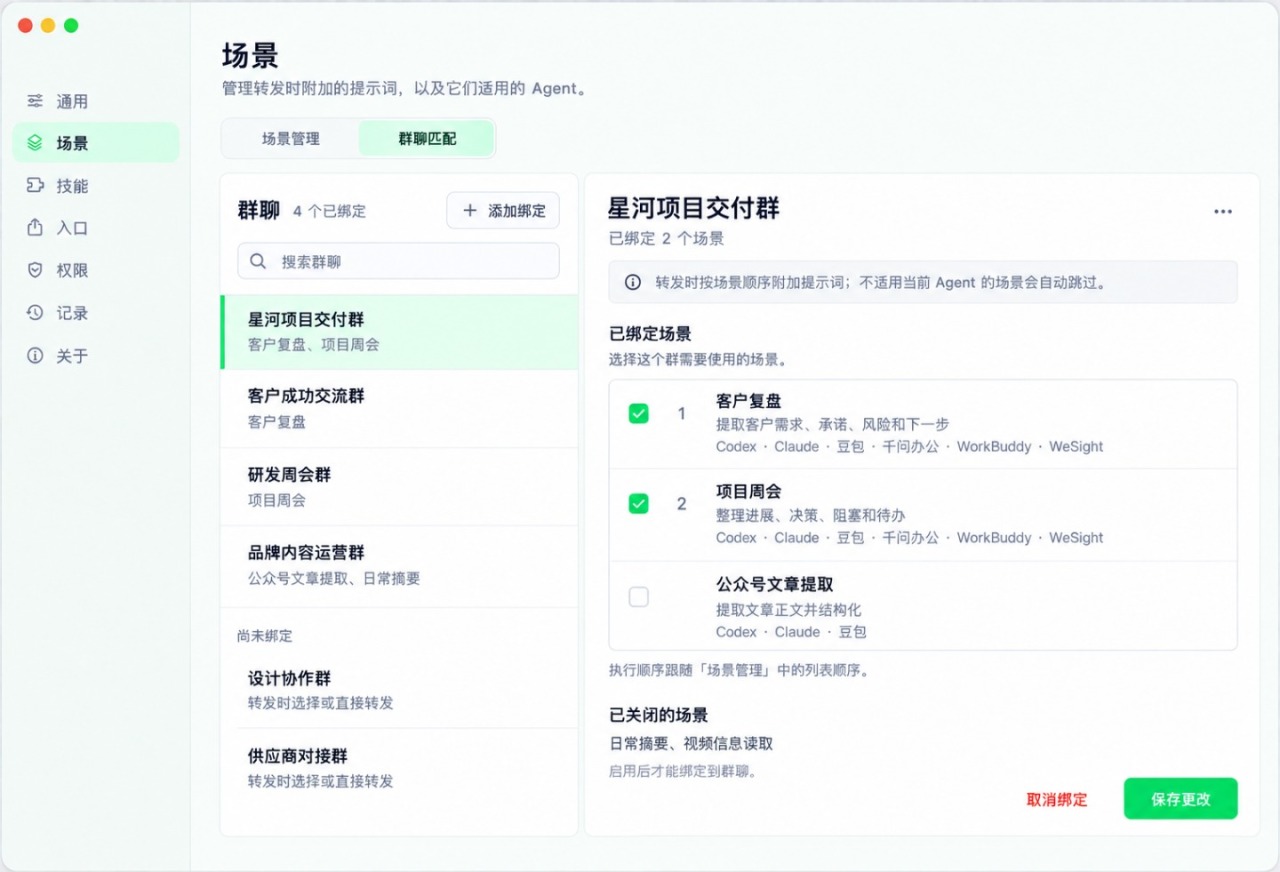Select 研发周会群 in the group list

click(399, 487)
